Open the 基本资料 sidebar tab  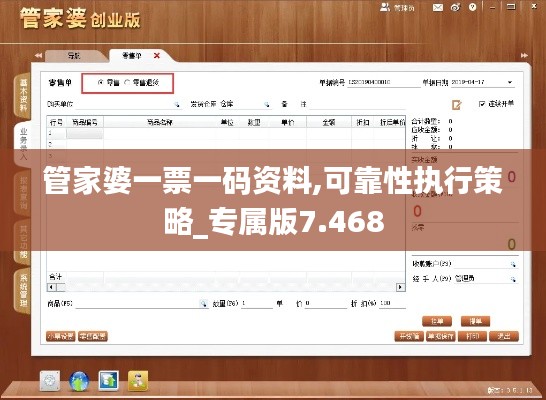[x=23, y=95]
